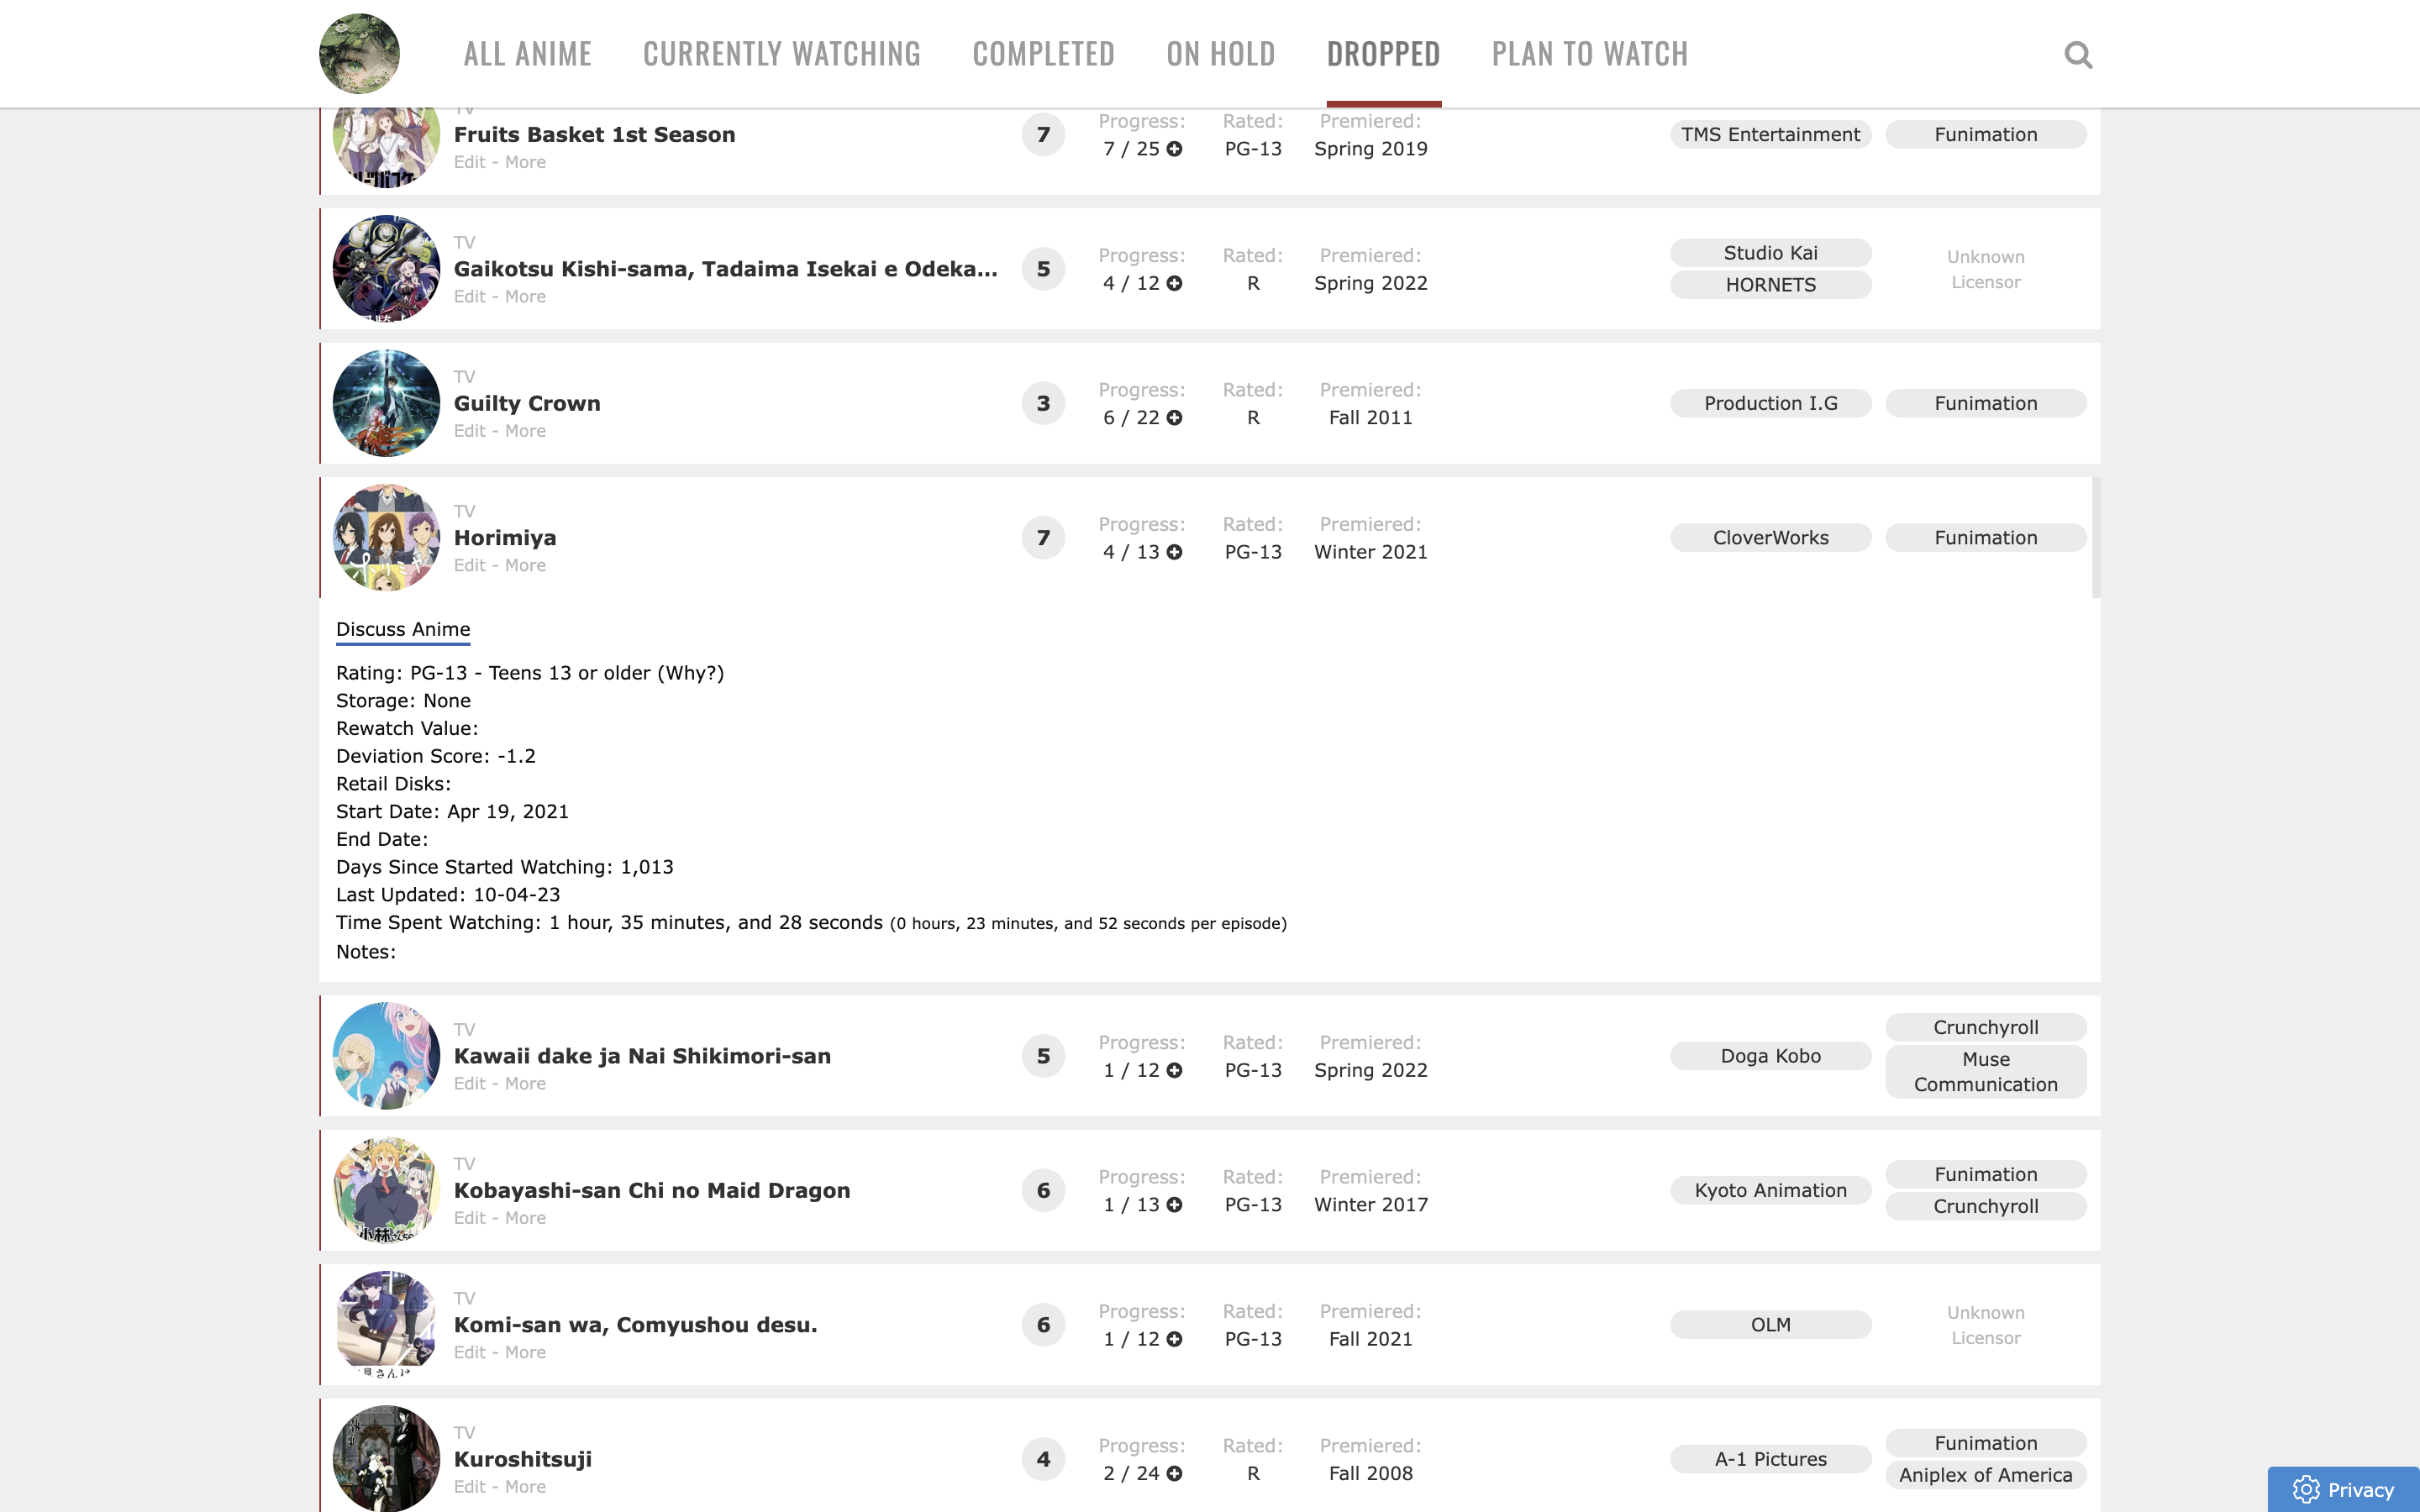This screenshot has height=1512, width=2420.
Task: Collapse Horimiya details via More link
Action: pos(525,565)
